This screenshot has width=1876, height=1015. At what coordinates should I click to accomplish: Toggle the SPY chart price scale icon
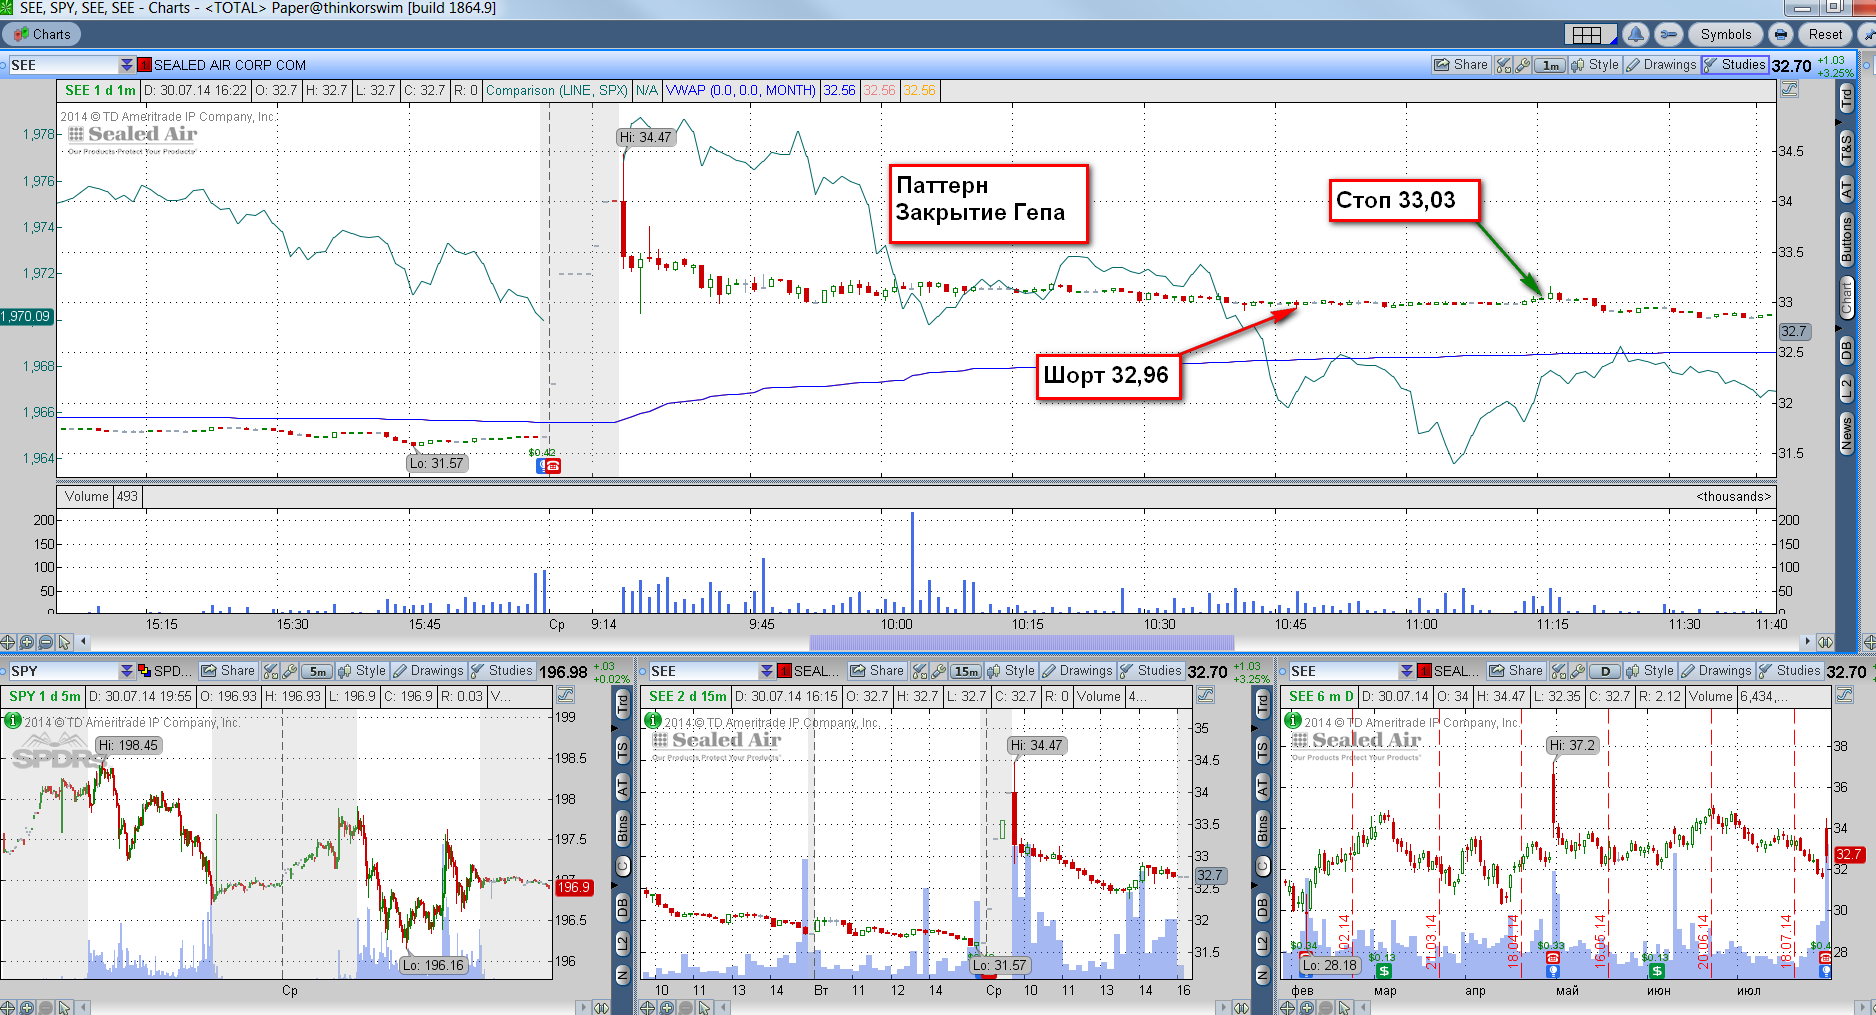[565, 696]
